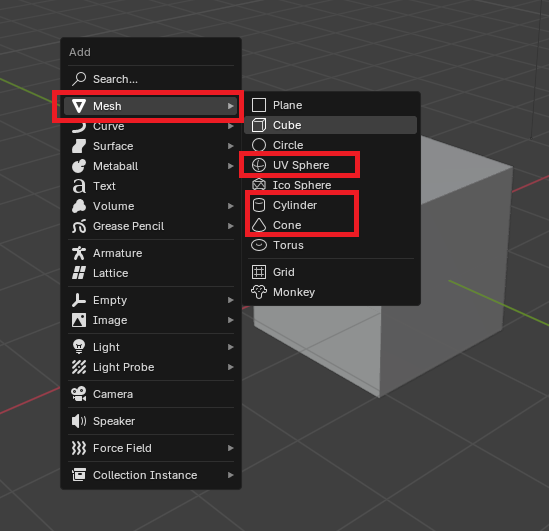This screenshot has width=549, height=531.
Task: Click the Speaker icon
Action: pos(79,421)
